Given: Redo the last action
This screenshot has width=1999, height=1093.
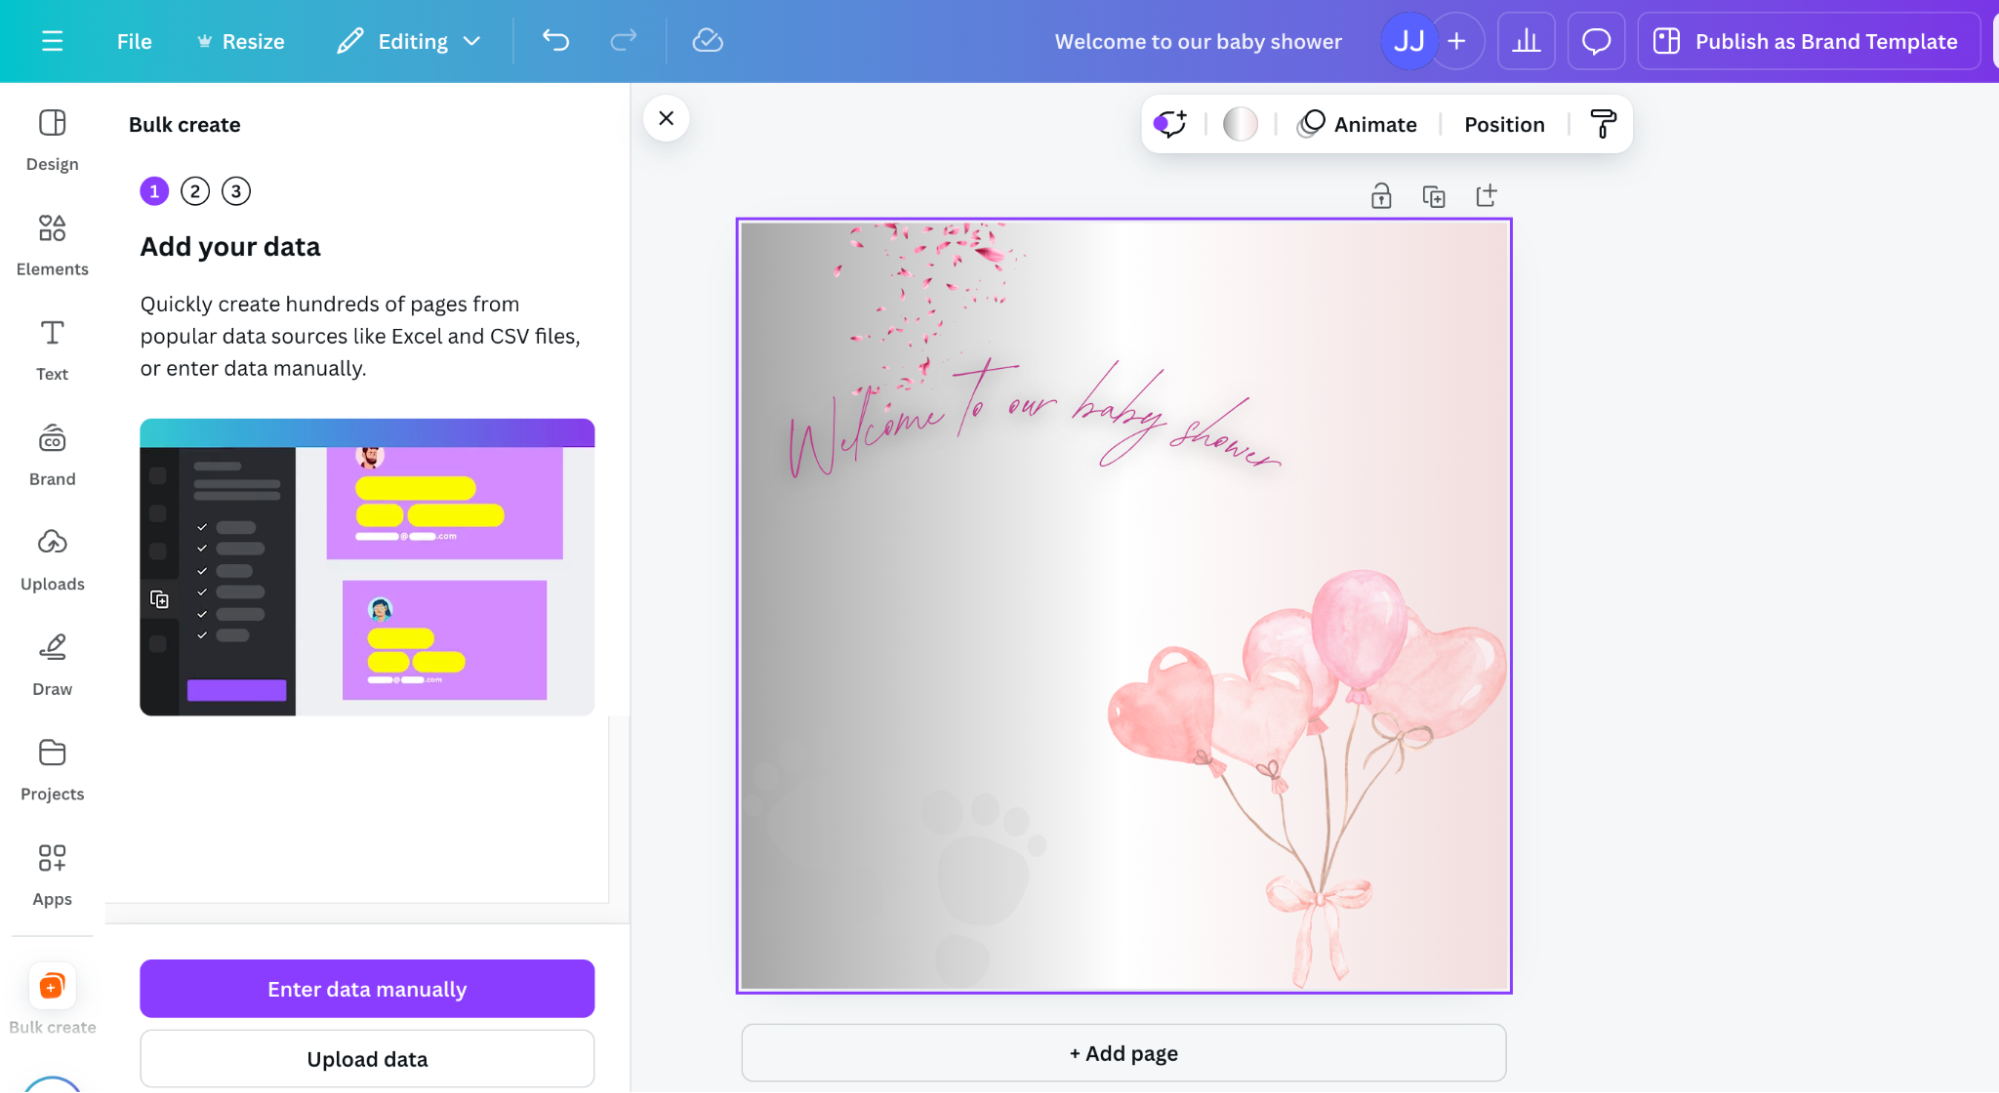Looking at the screenshot, I should point(623,40).
